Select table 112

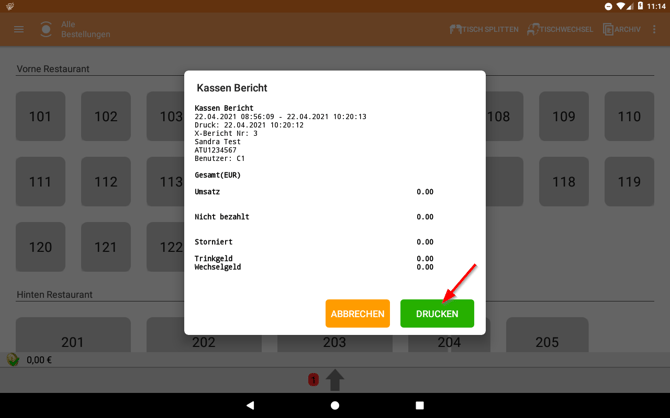pyautogui.click(x=106, y=182)
